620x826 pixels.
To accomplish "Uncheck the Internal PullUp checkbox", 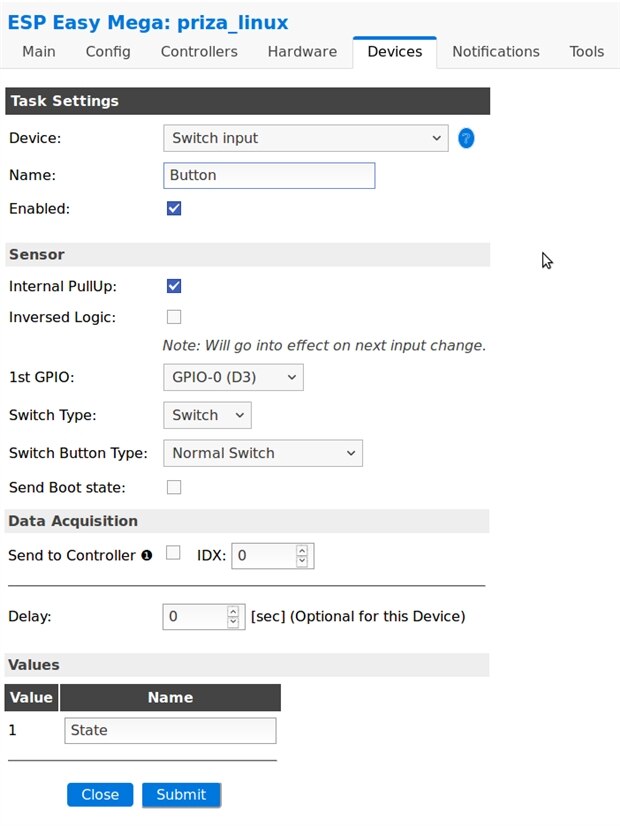I will [x=174, y=286].
